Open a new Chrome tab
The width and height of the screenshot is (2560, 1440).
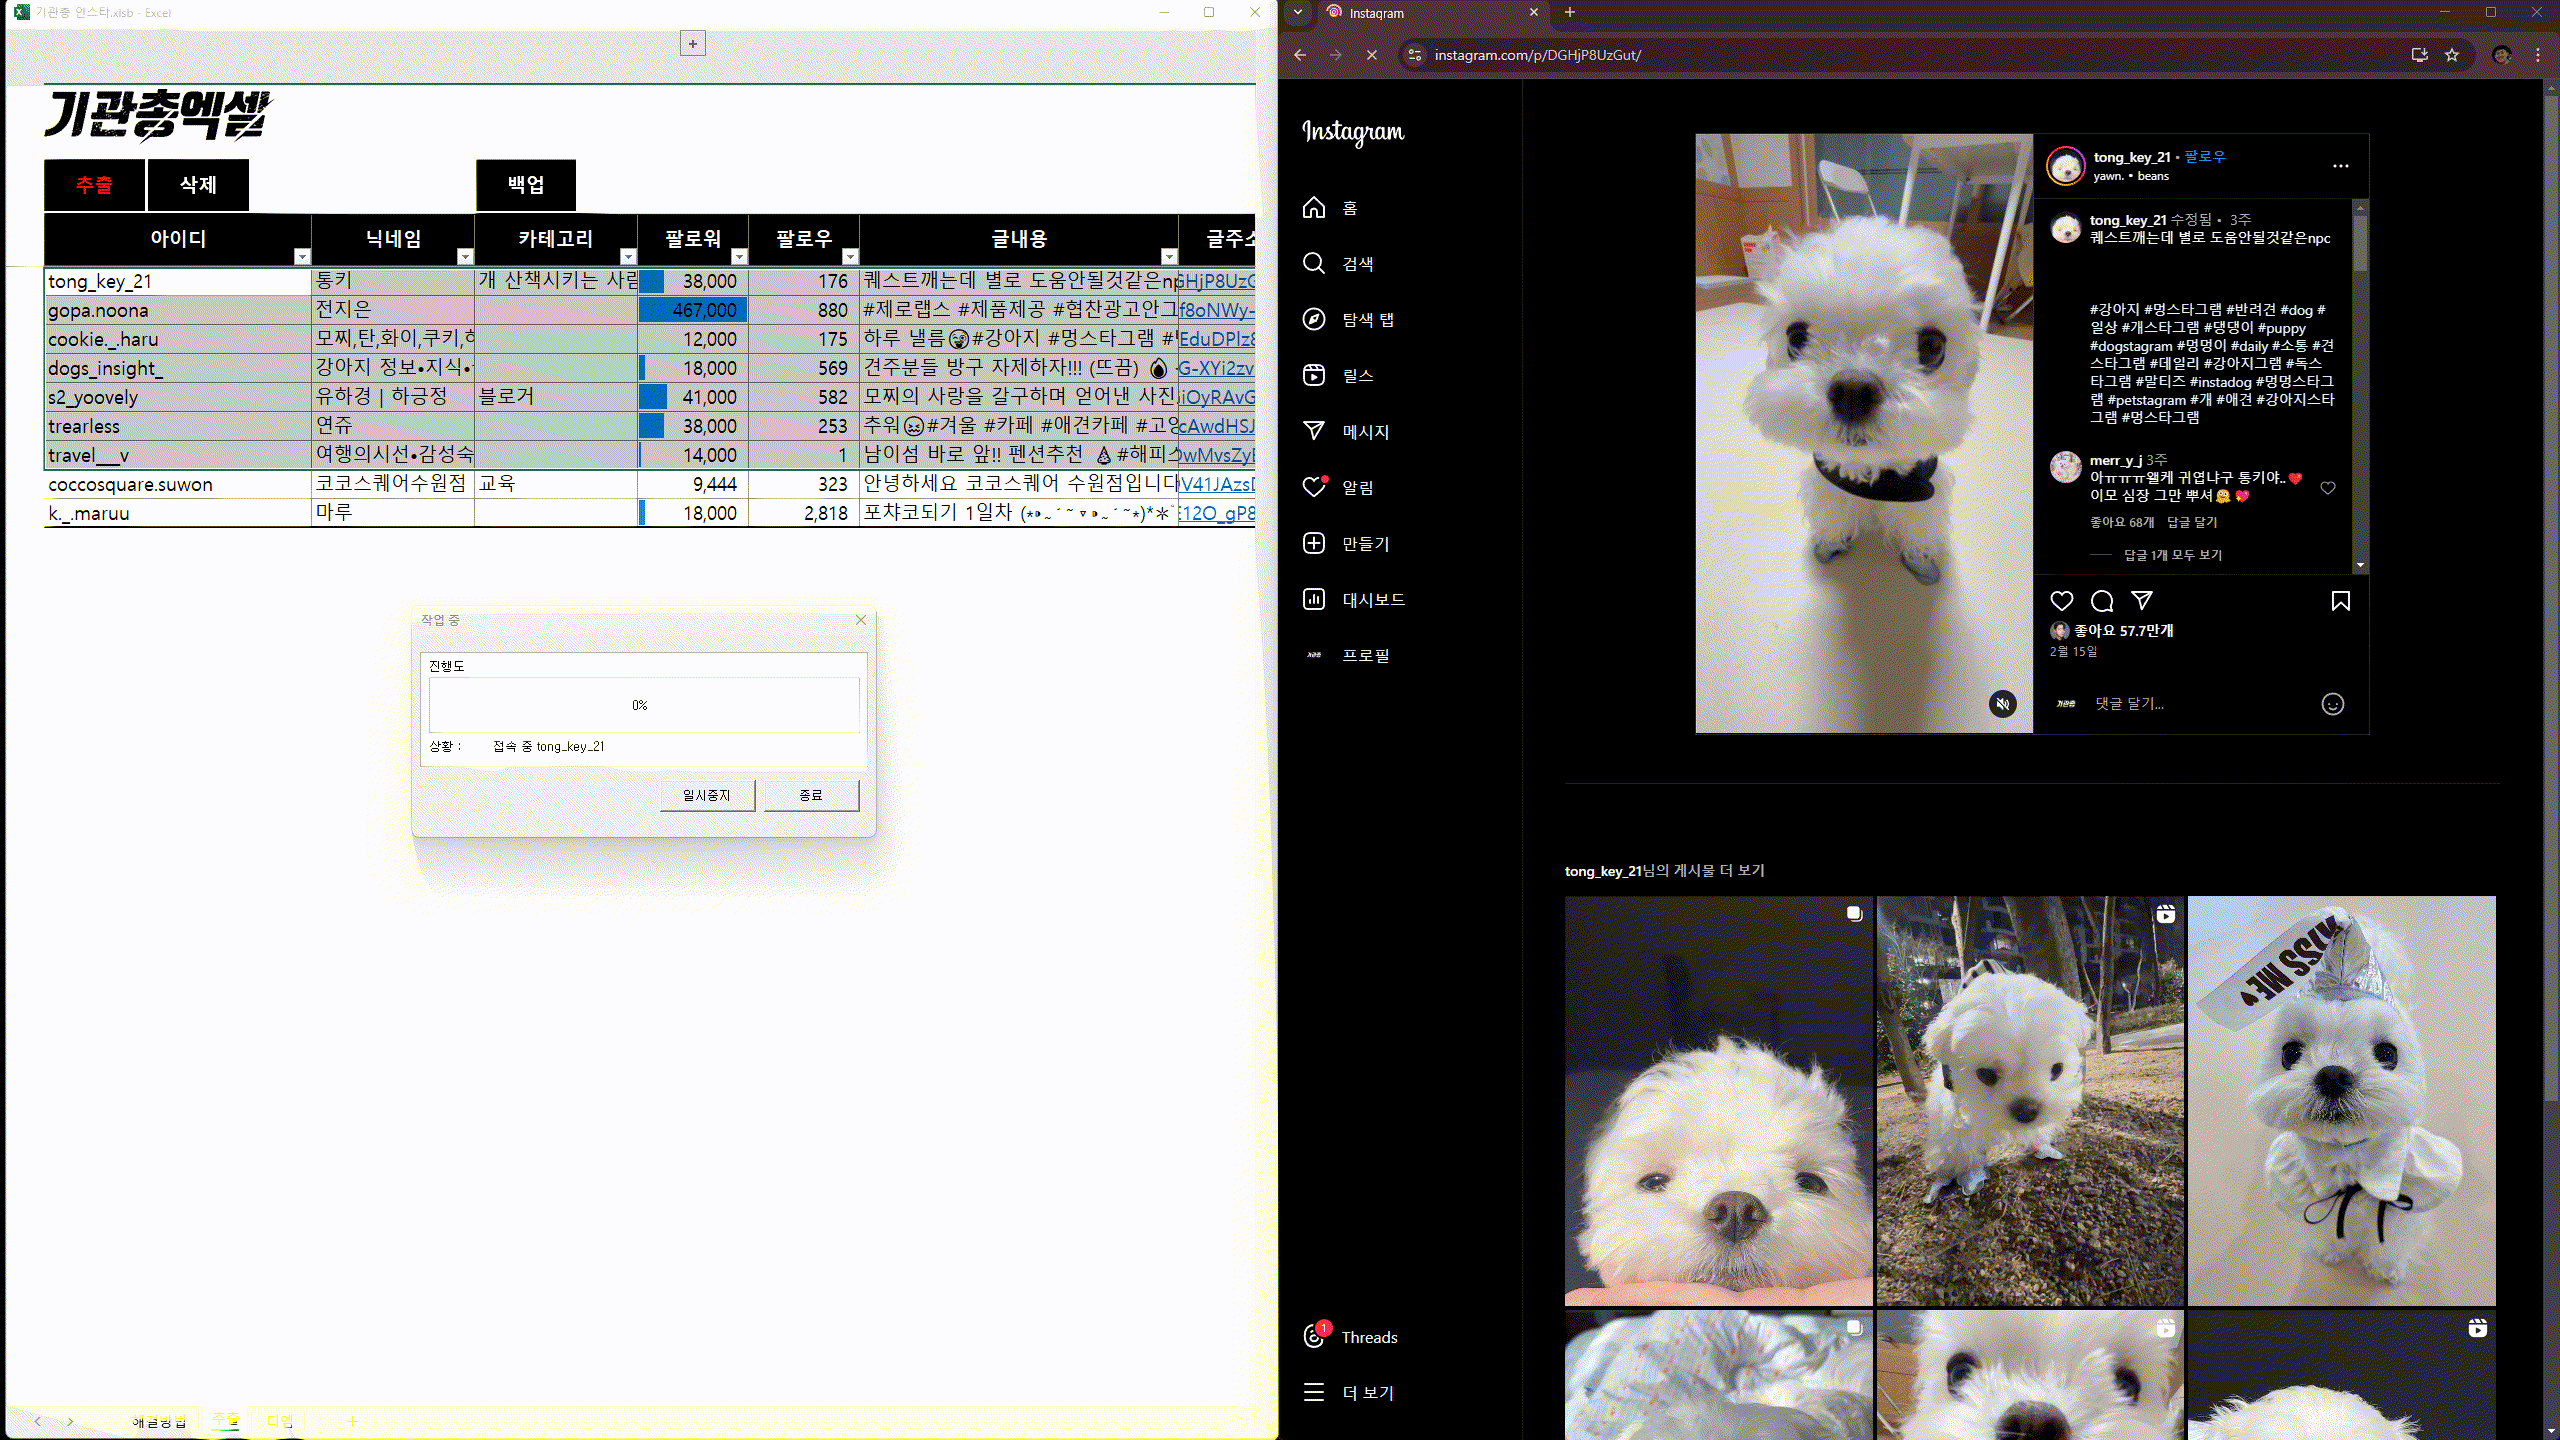click(x=1570, y=13)
